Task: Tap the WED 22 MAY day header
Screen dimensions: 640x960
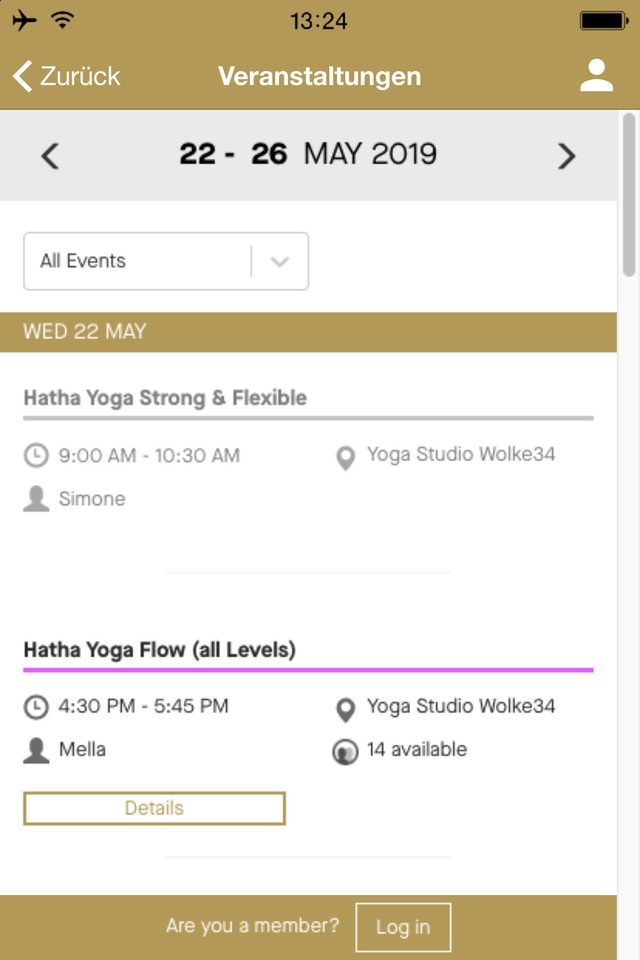Action: click(x=85, y=332)
